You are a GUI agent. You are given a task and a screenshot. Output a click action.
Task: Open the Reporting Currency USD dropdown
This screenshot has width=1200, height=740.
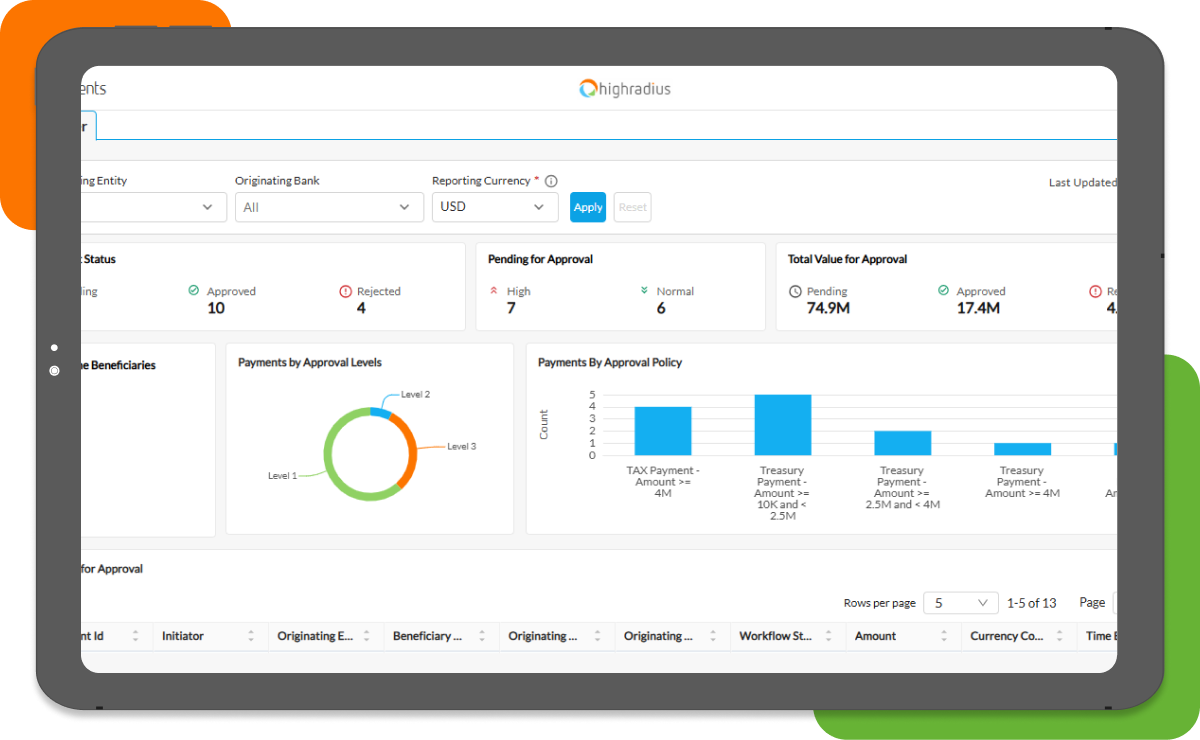click(x=495, y=207)
